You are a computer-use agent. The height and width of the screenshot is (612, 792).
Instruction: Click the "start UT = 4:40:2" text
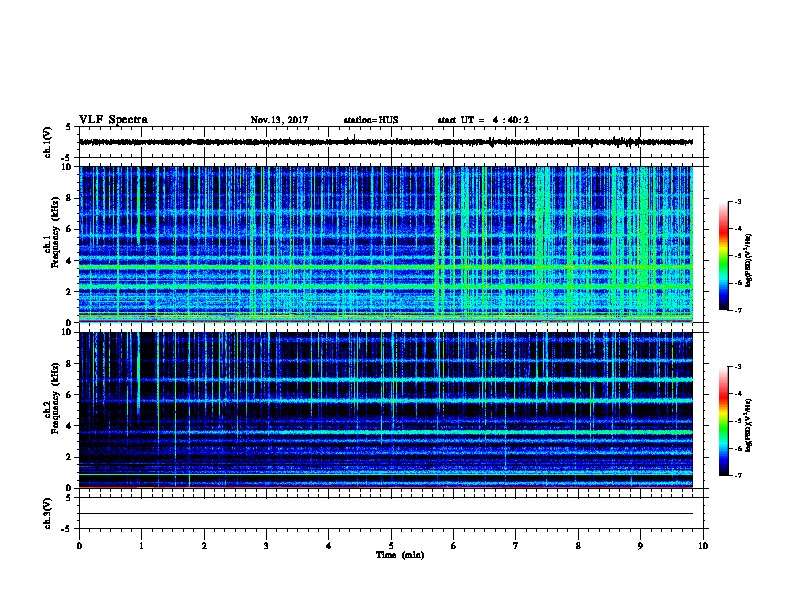coord(483,120)
